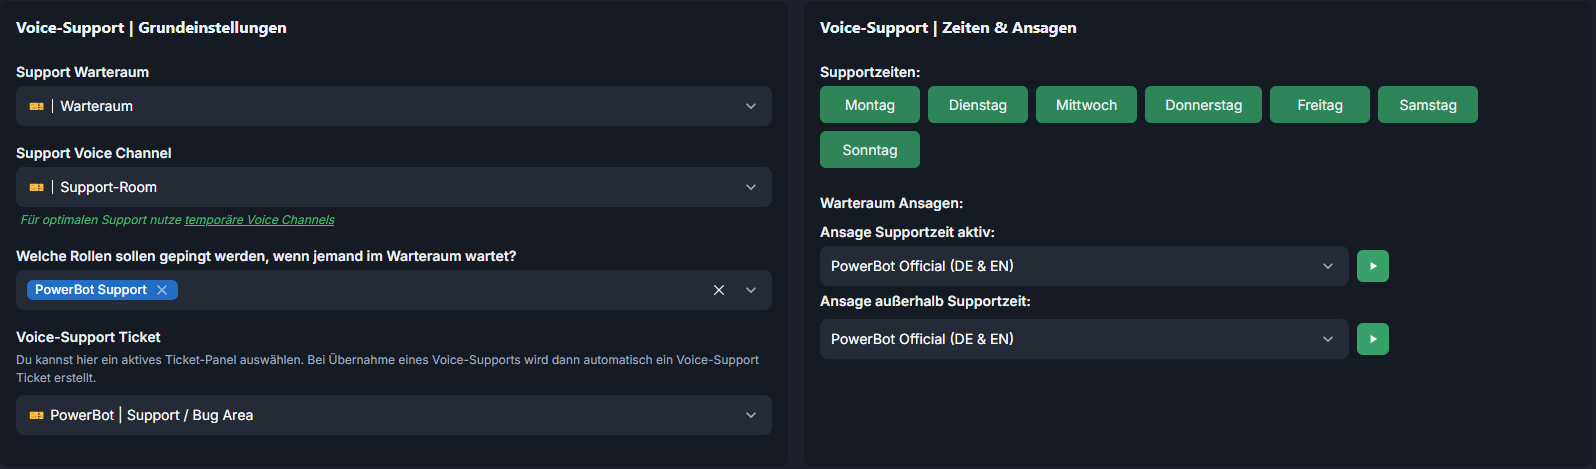
Task: Click the ticket panel icon beside PowerBot
Action: pyautogui.click(x=37, y=415)
